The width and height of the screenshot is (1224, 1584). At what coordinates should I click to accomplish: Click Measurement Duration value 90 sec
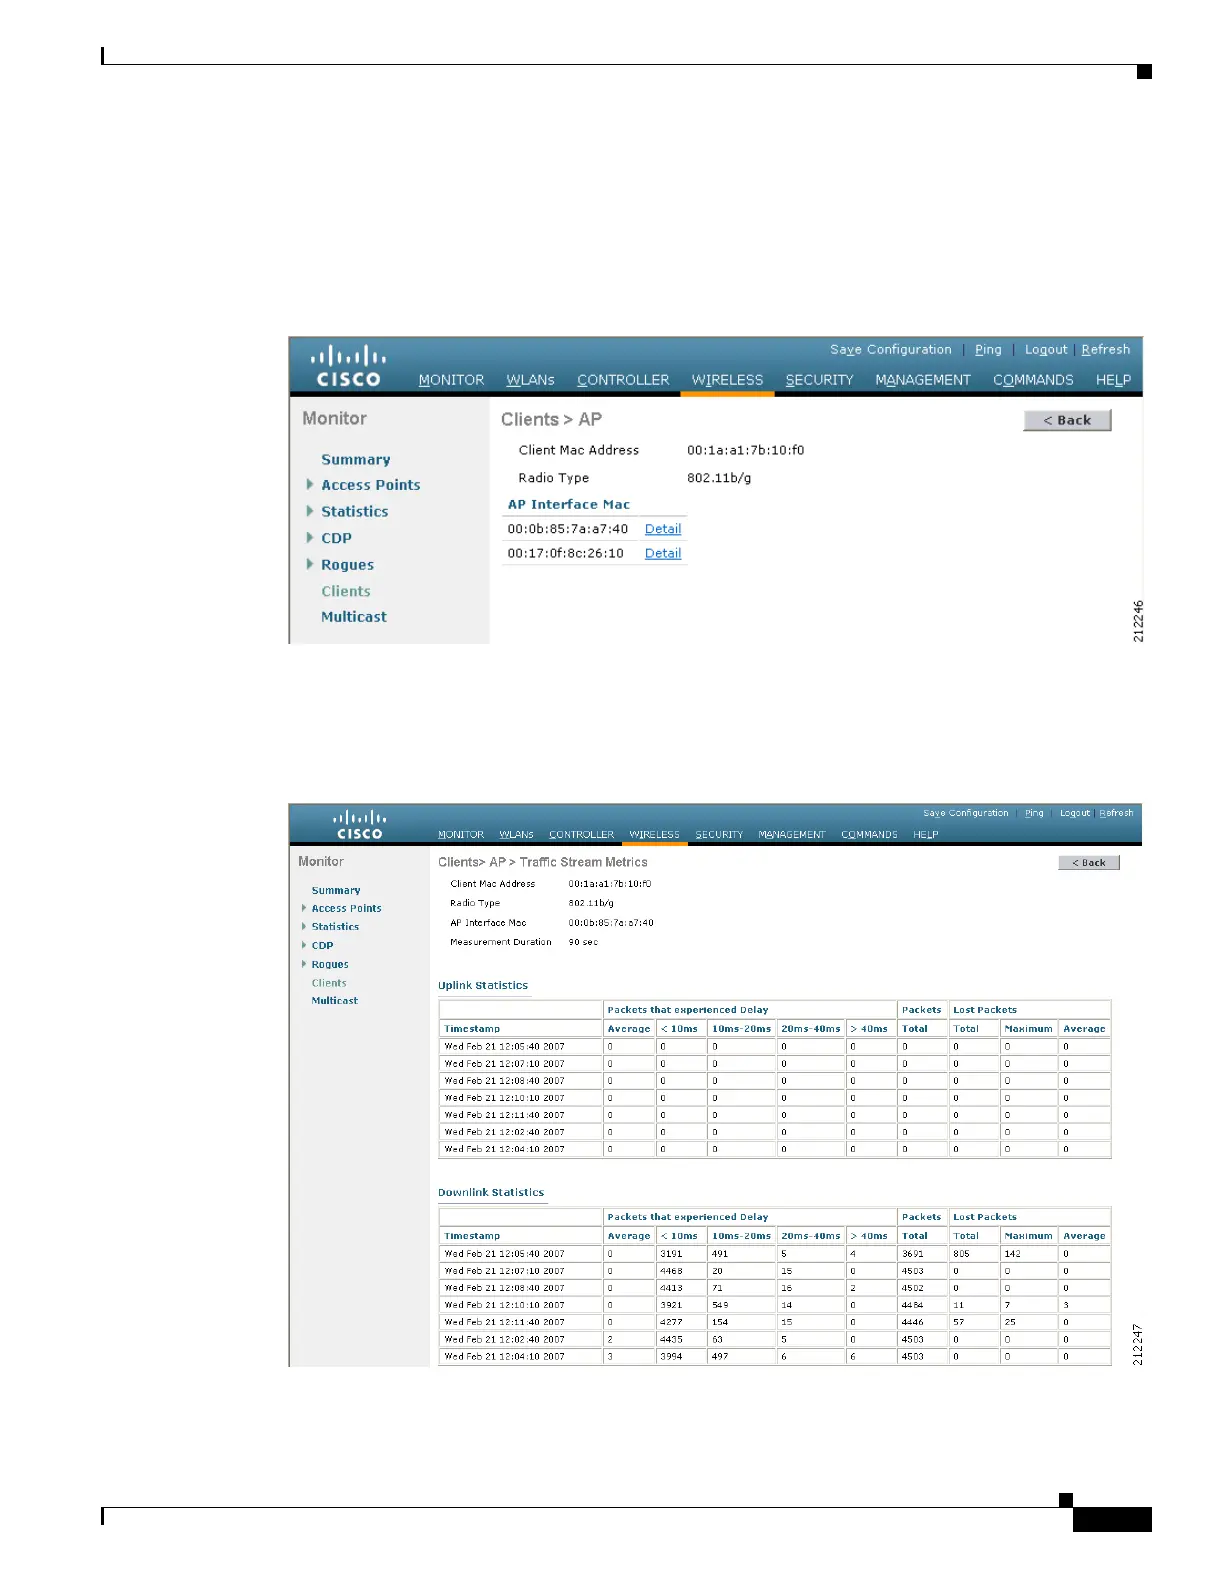tap(583, 942)
